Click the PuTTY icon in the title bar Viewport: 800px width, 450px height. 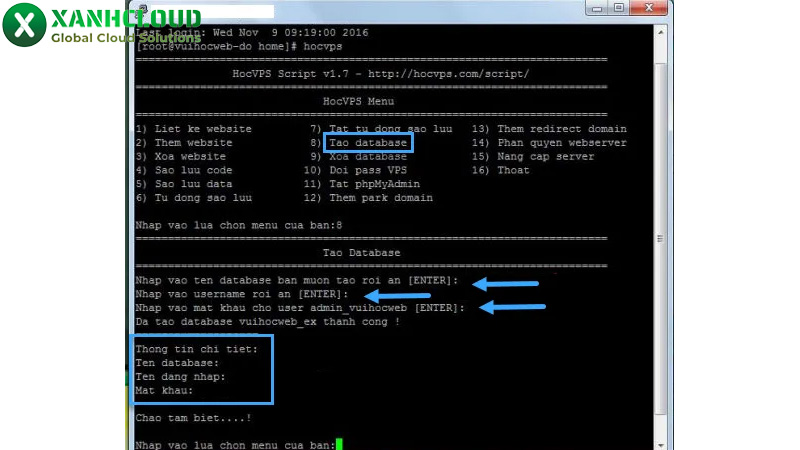143,9
